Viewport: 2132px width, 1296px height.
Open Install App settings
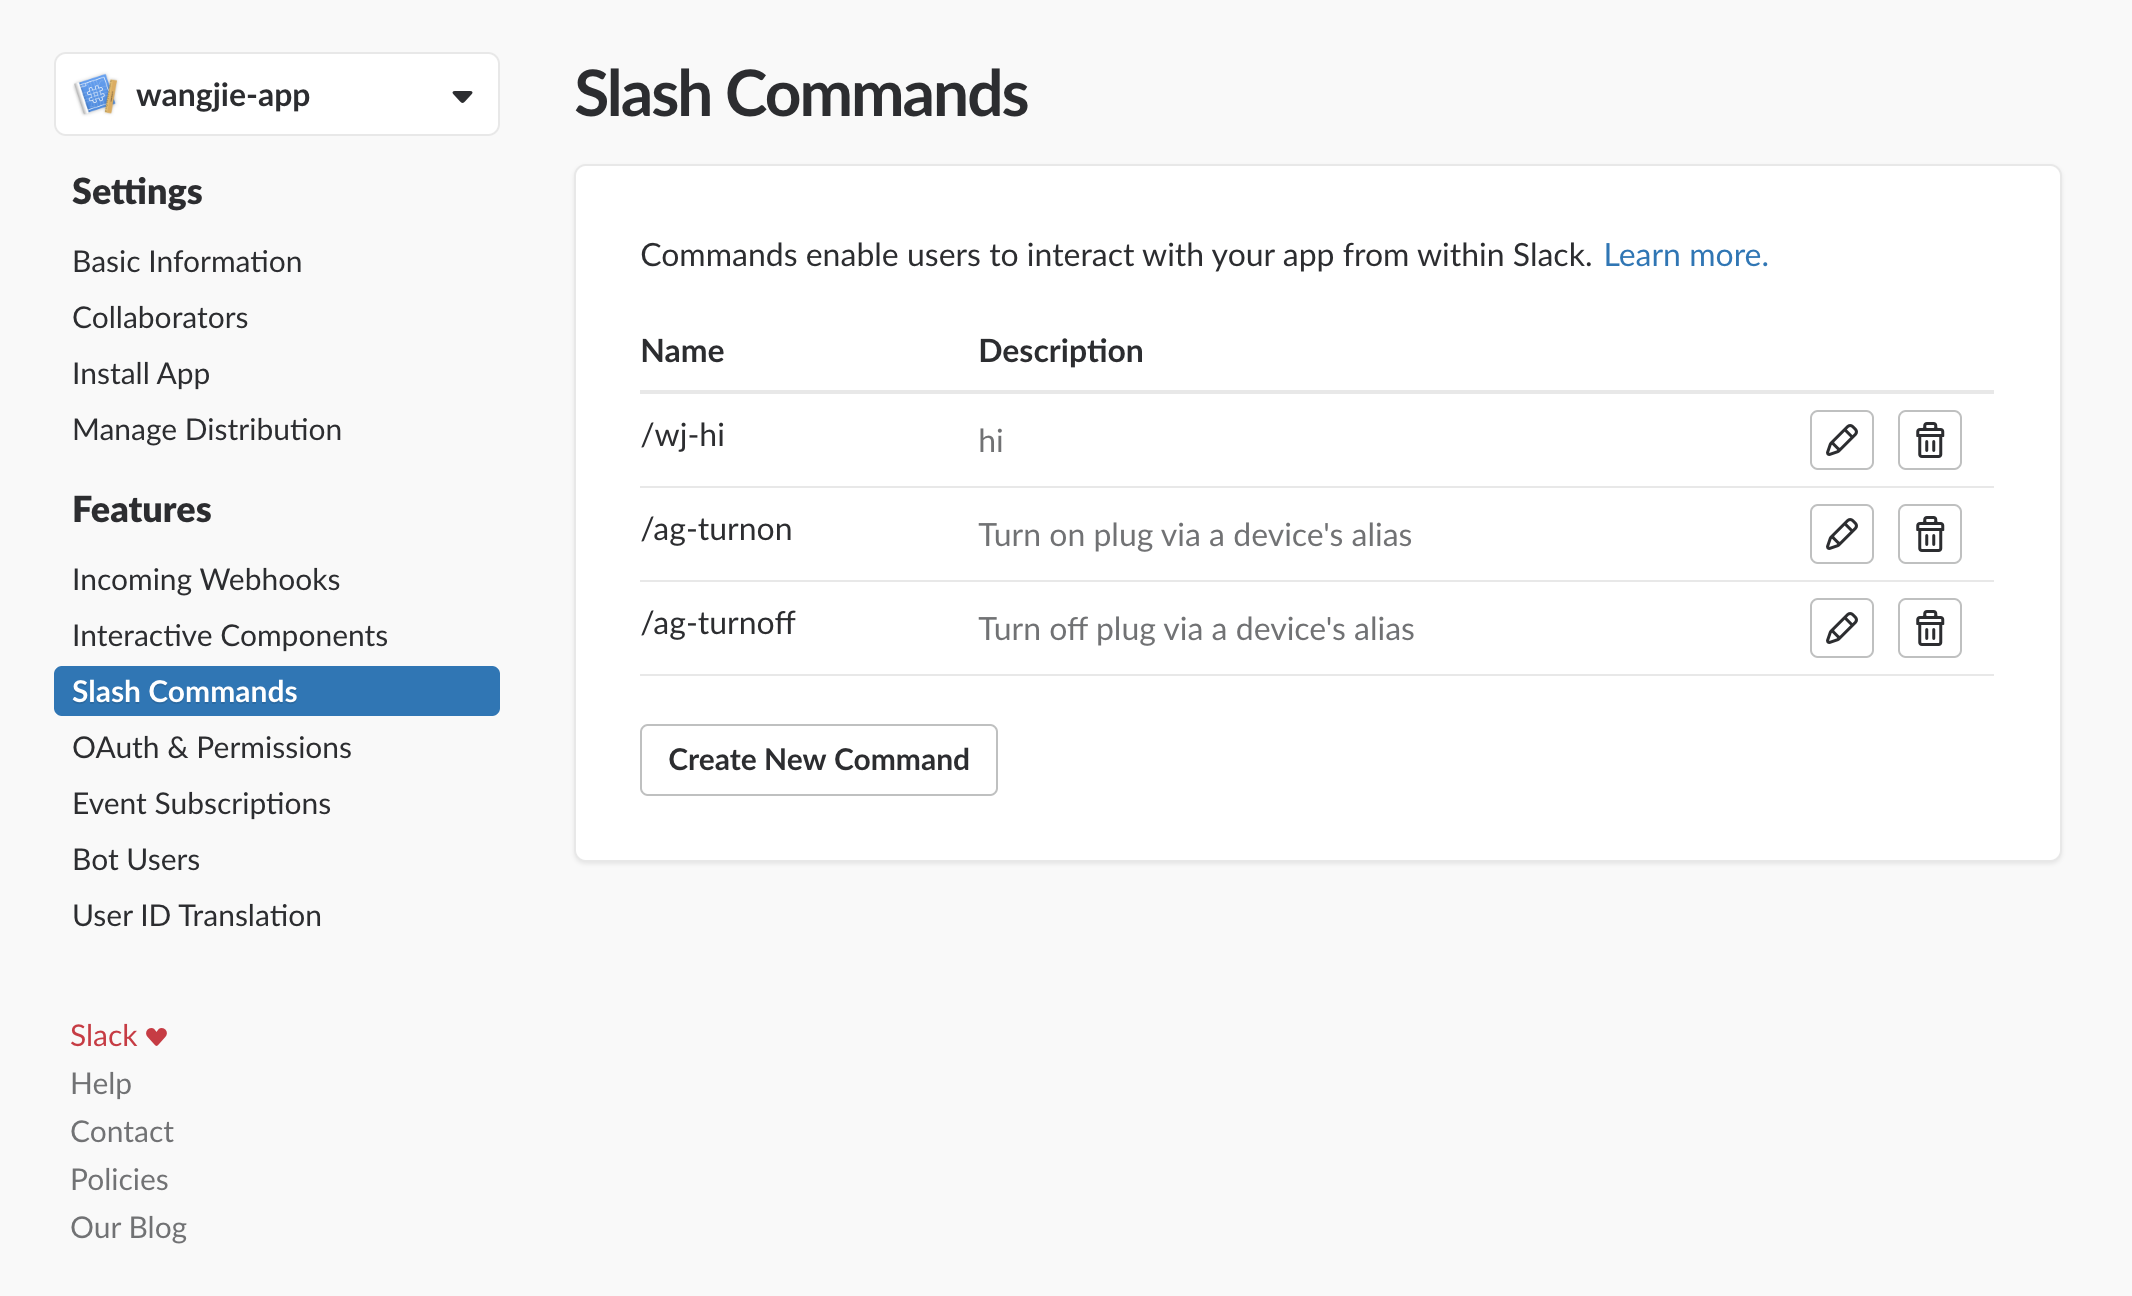[x=141, y=374]
